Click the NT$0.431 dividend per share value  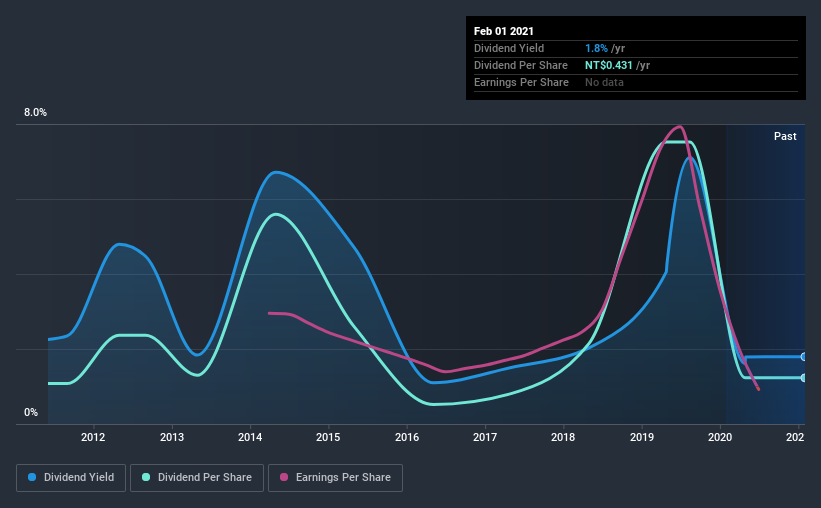pyautogui.click(x=608, y=65)
